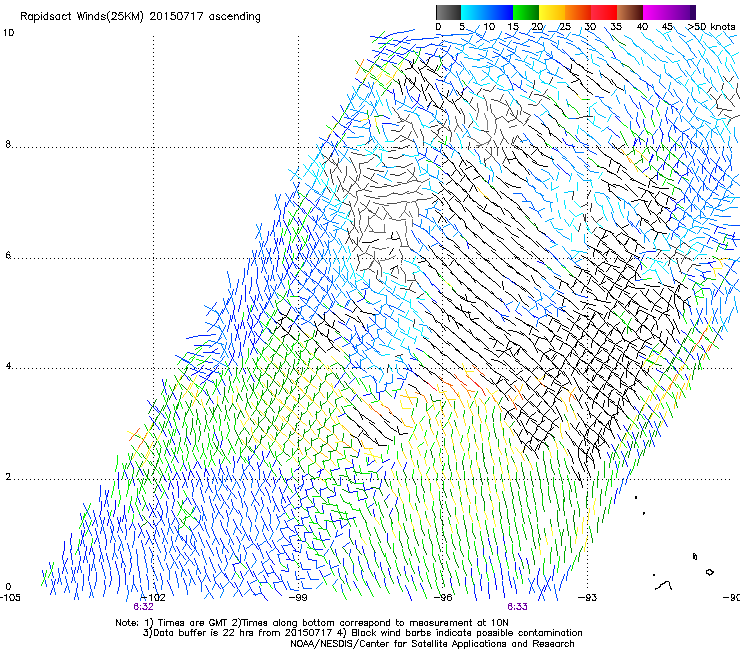Image resolution: width=740 pixels, height=650 pixels.
Task: Click the '4' latitude axis label
Action: [8, 366]
